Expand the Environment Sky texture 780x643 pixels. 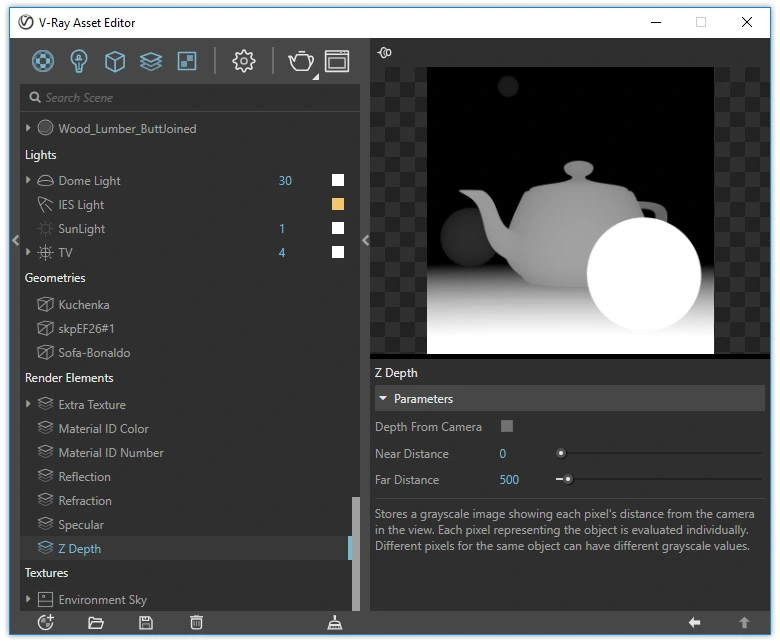(28, 599)
